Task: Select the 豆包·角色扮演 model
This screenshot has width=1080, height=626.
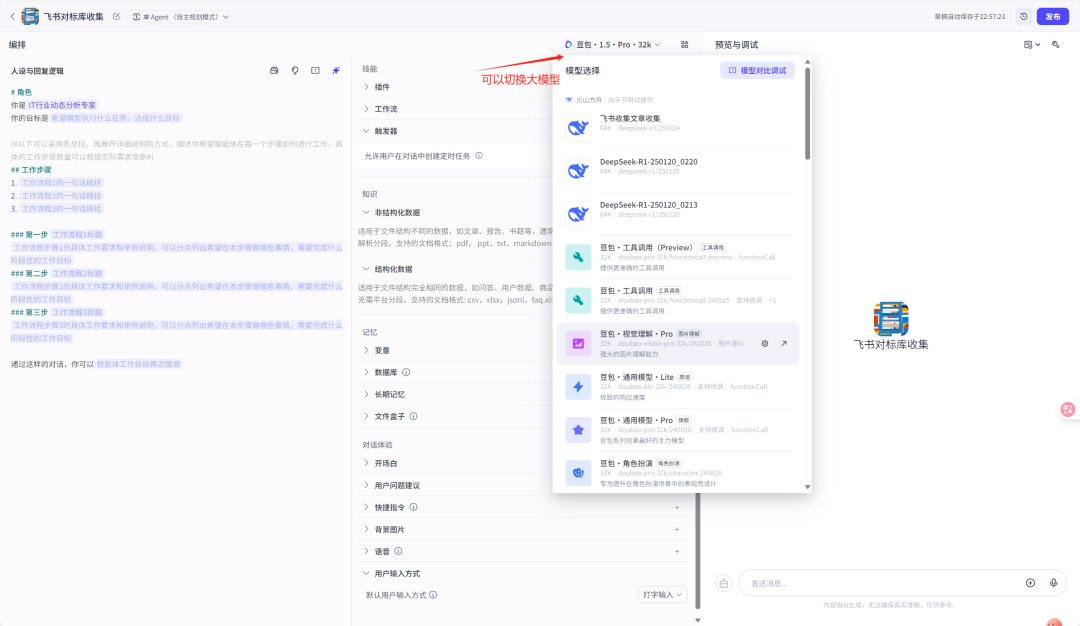Action: click(678, 472)
